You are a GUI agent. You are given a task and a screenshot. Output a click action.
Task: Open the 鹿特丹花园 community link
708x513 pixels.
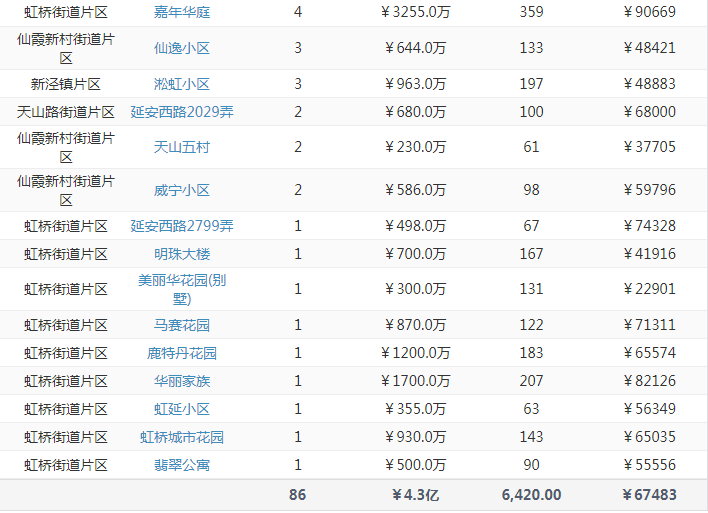tap(182, 353)
